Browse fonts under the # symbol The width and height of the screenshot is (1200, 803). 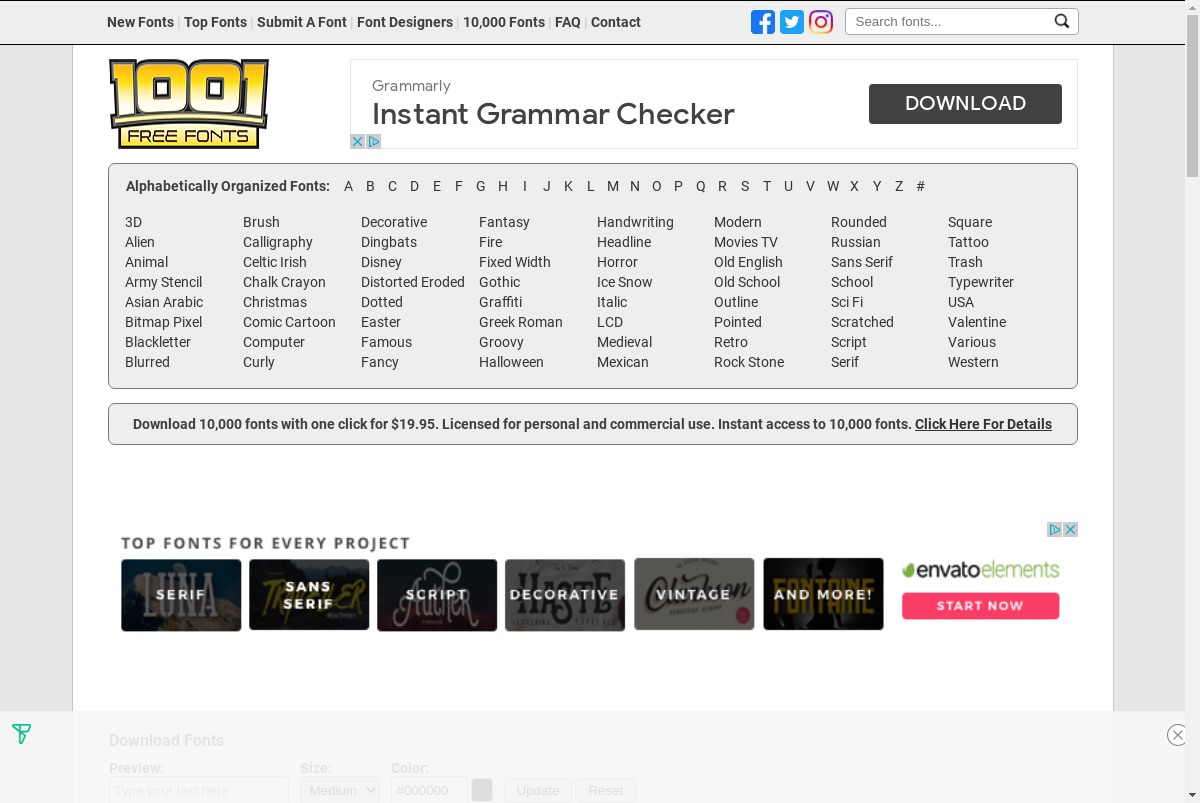click(920, 186)
